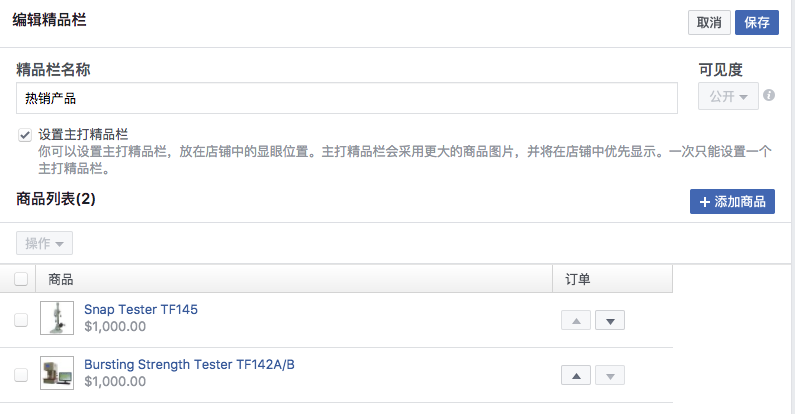This screenshot has height=414, width=795.
Task: Open Snap Tester TF145 product thumbnail
Action: click(x=57, y=318)
